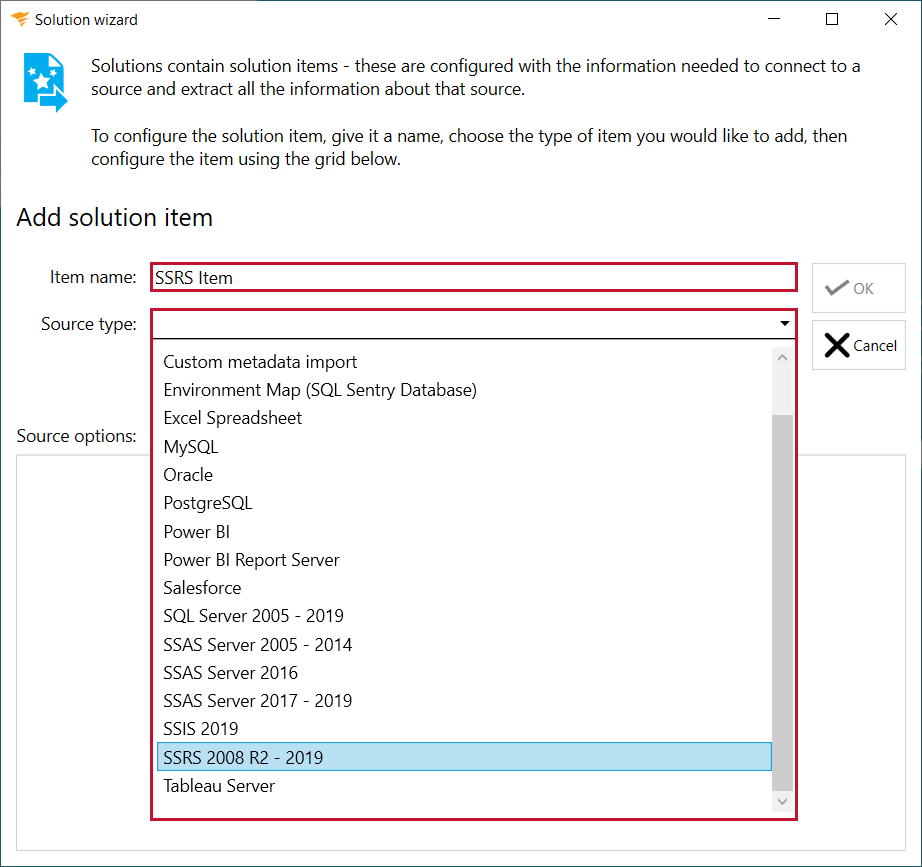Pick Excel Spreadsheet source type
Viewport: 922px width, 867px height.
[x=464, y=418]
